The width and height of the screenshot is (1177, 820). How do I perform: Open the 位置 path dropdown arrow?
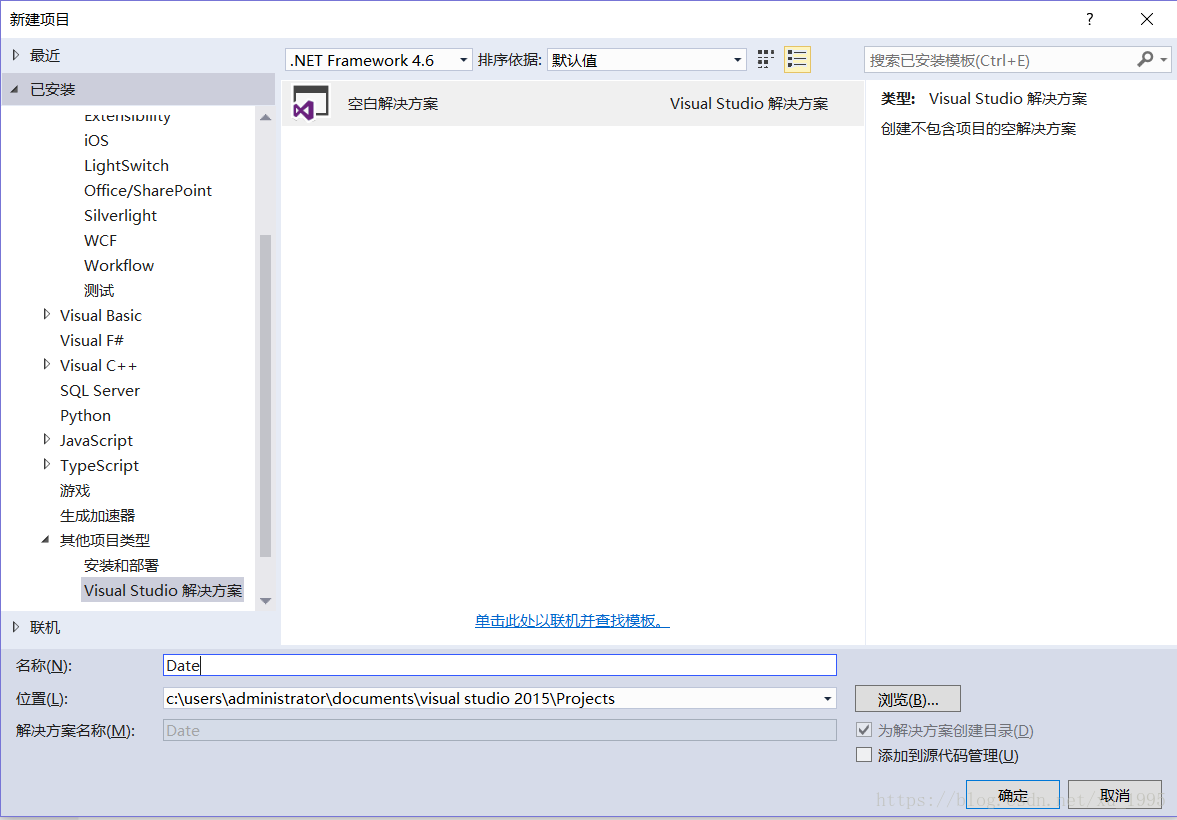(827, 698)
